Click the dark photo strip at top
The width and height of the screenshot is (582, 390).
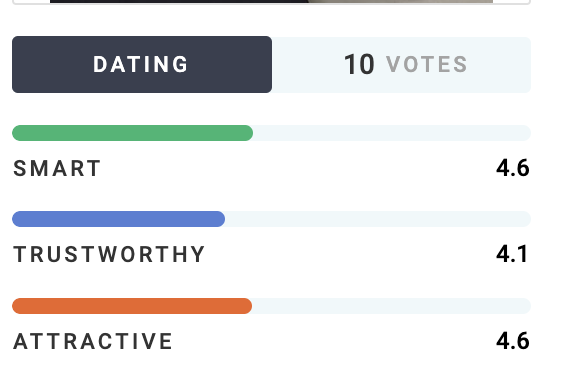click(179, 1)
